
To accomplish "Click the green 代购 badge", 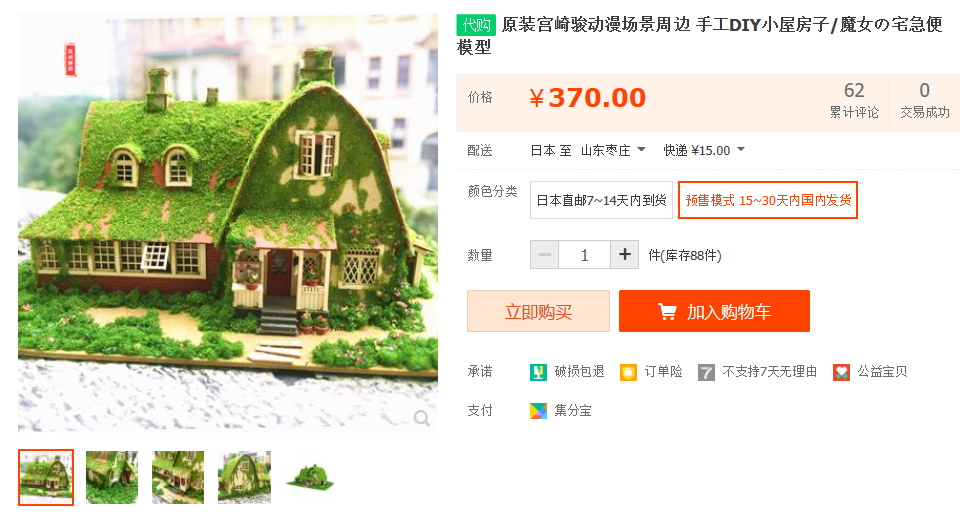I will click(x=476, y=25).
